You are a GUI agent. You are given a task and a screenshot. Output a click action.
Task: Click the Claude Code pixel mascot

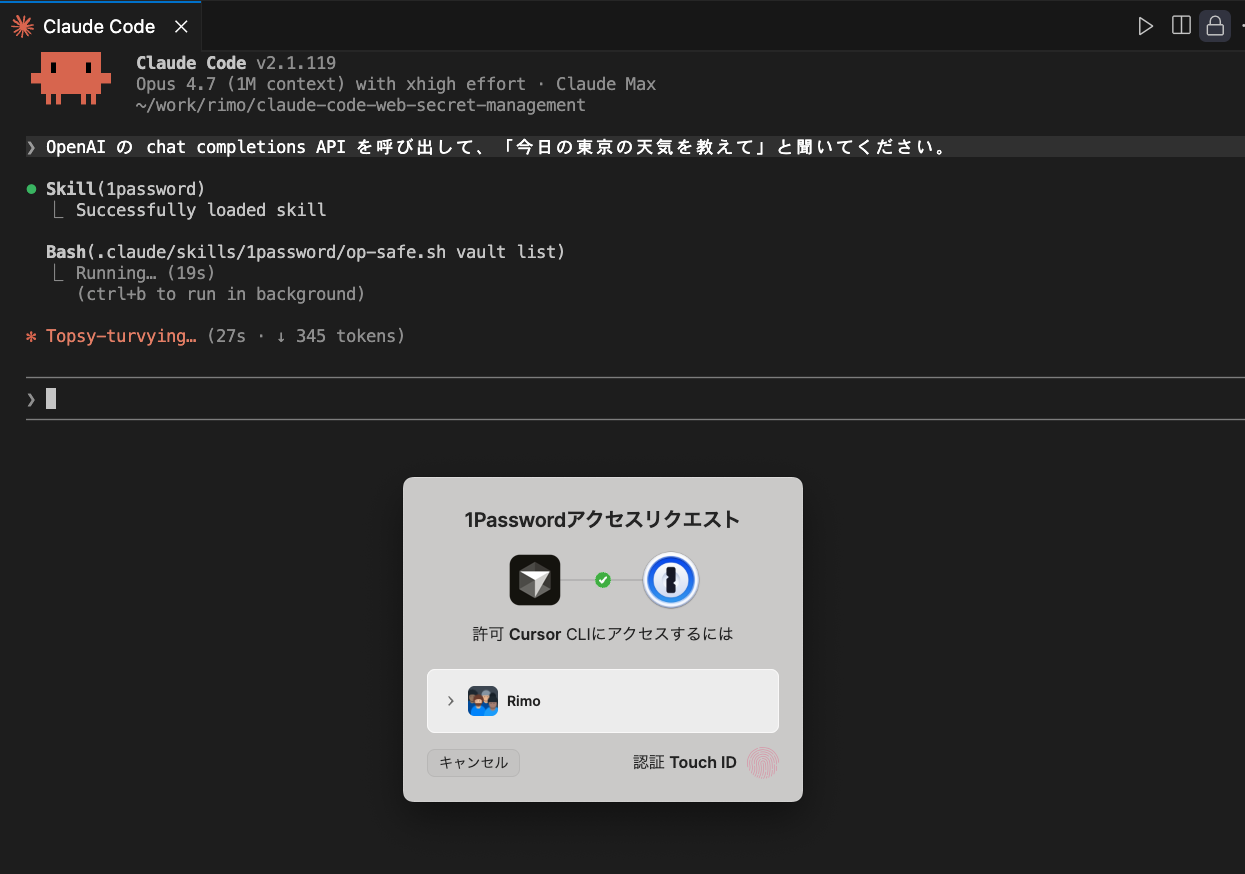point(70,78)
